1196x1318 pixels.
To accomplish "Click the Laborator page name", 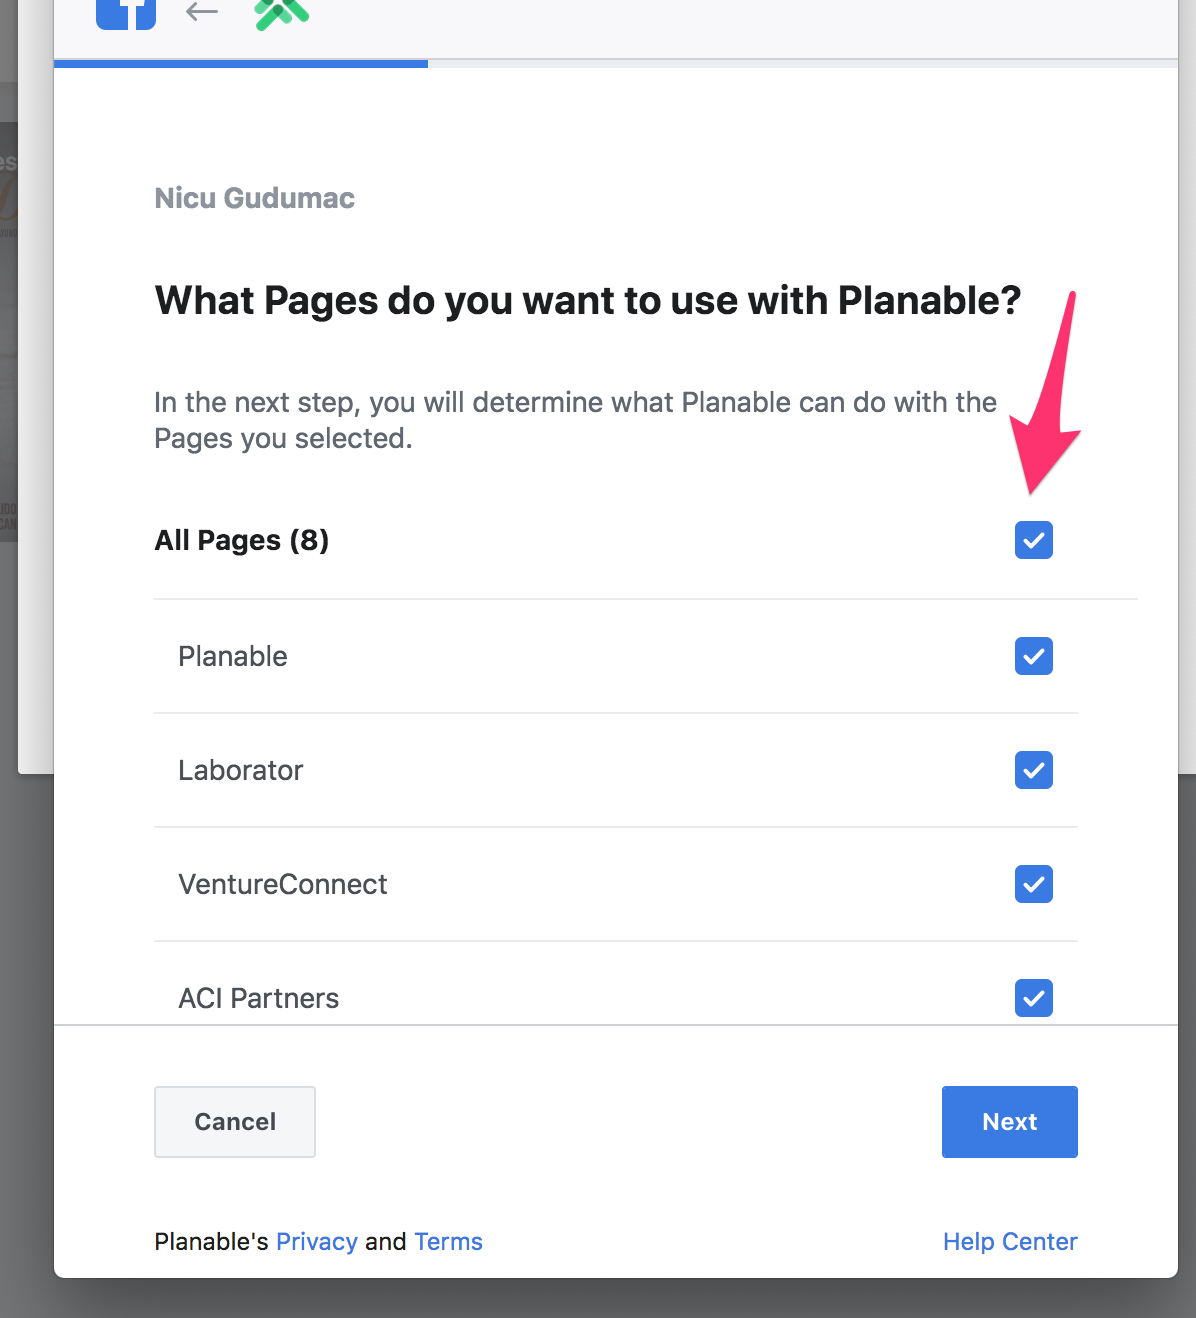I will (x=241, y=770).
